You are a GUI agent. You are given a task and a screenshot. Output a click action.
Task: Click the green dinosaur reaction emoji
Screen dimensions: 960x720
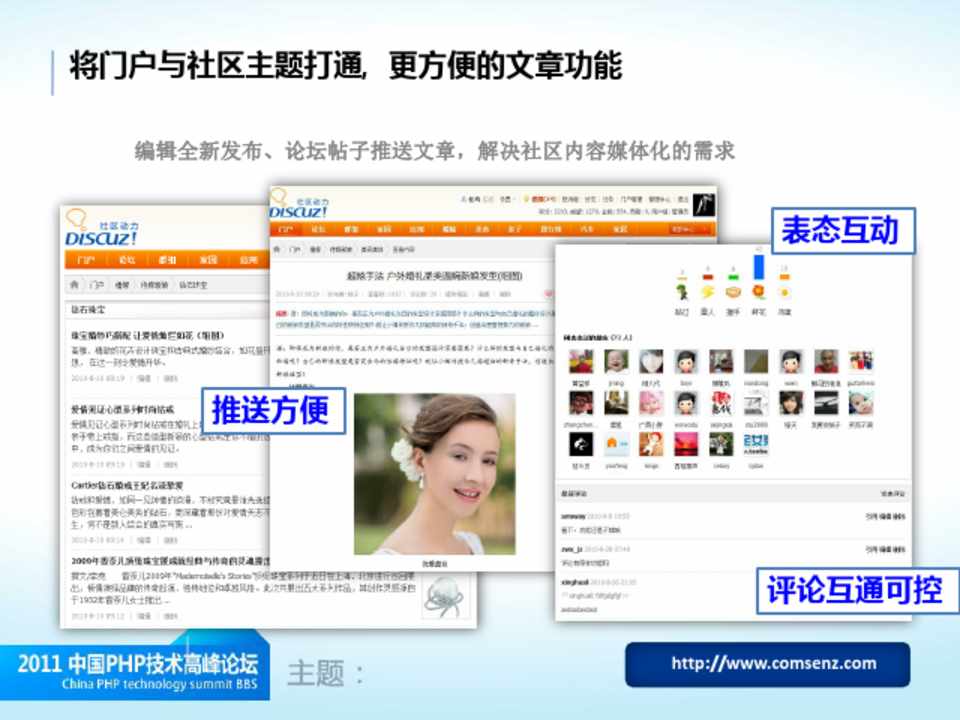coord(682,292)
